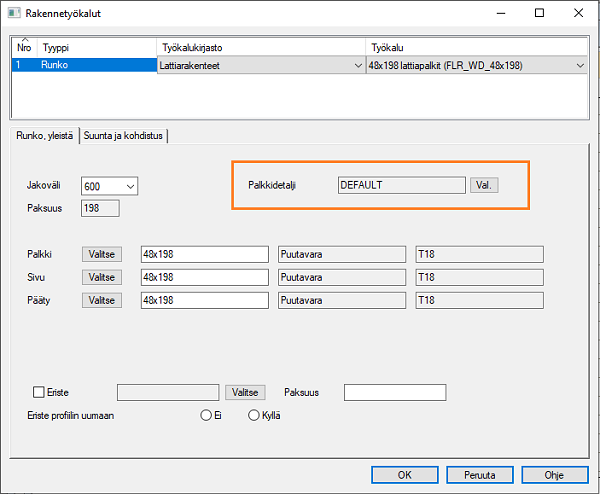Click Valitse button for Sivu

[x=102, y=277]
